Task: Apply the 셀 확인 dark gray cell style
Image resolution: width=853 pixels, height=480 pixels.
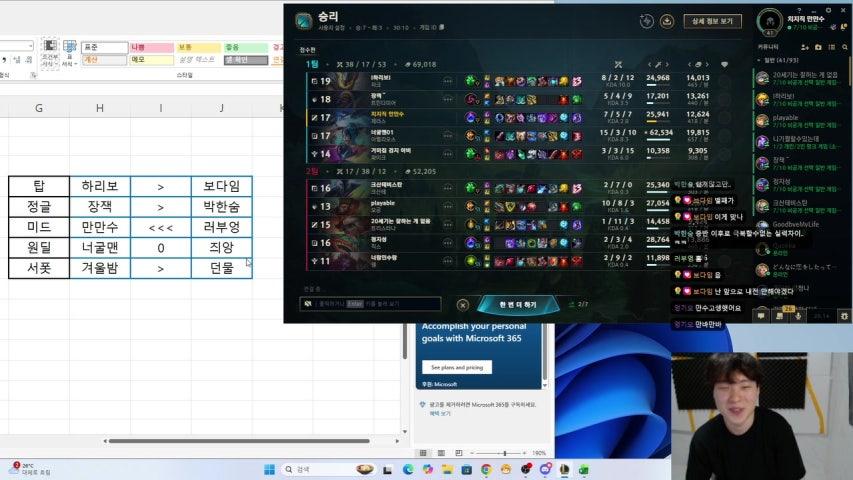Action: [246, 59]
